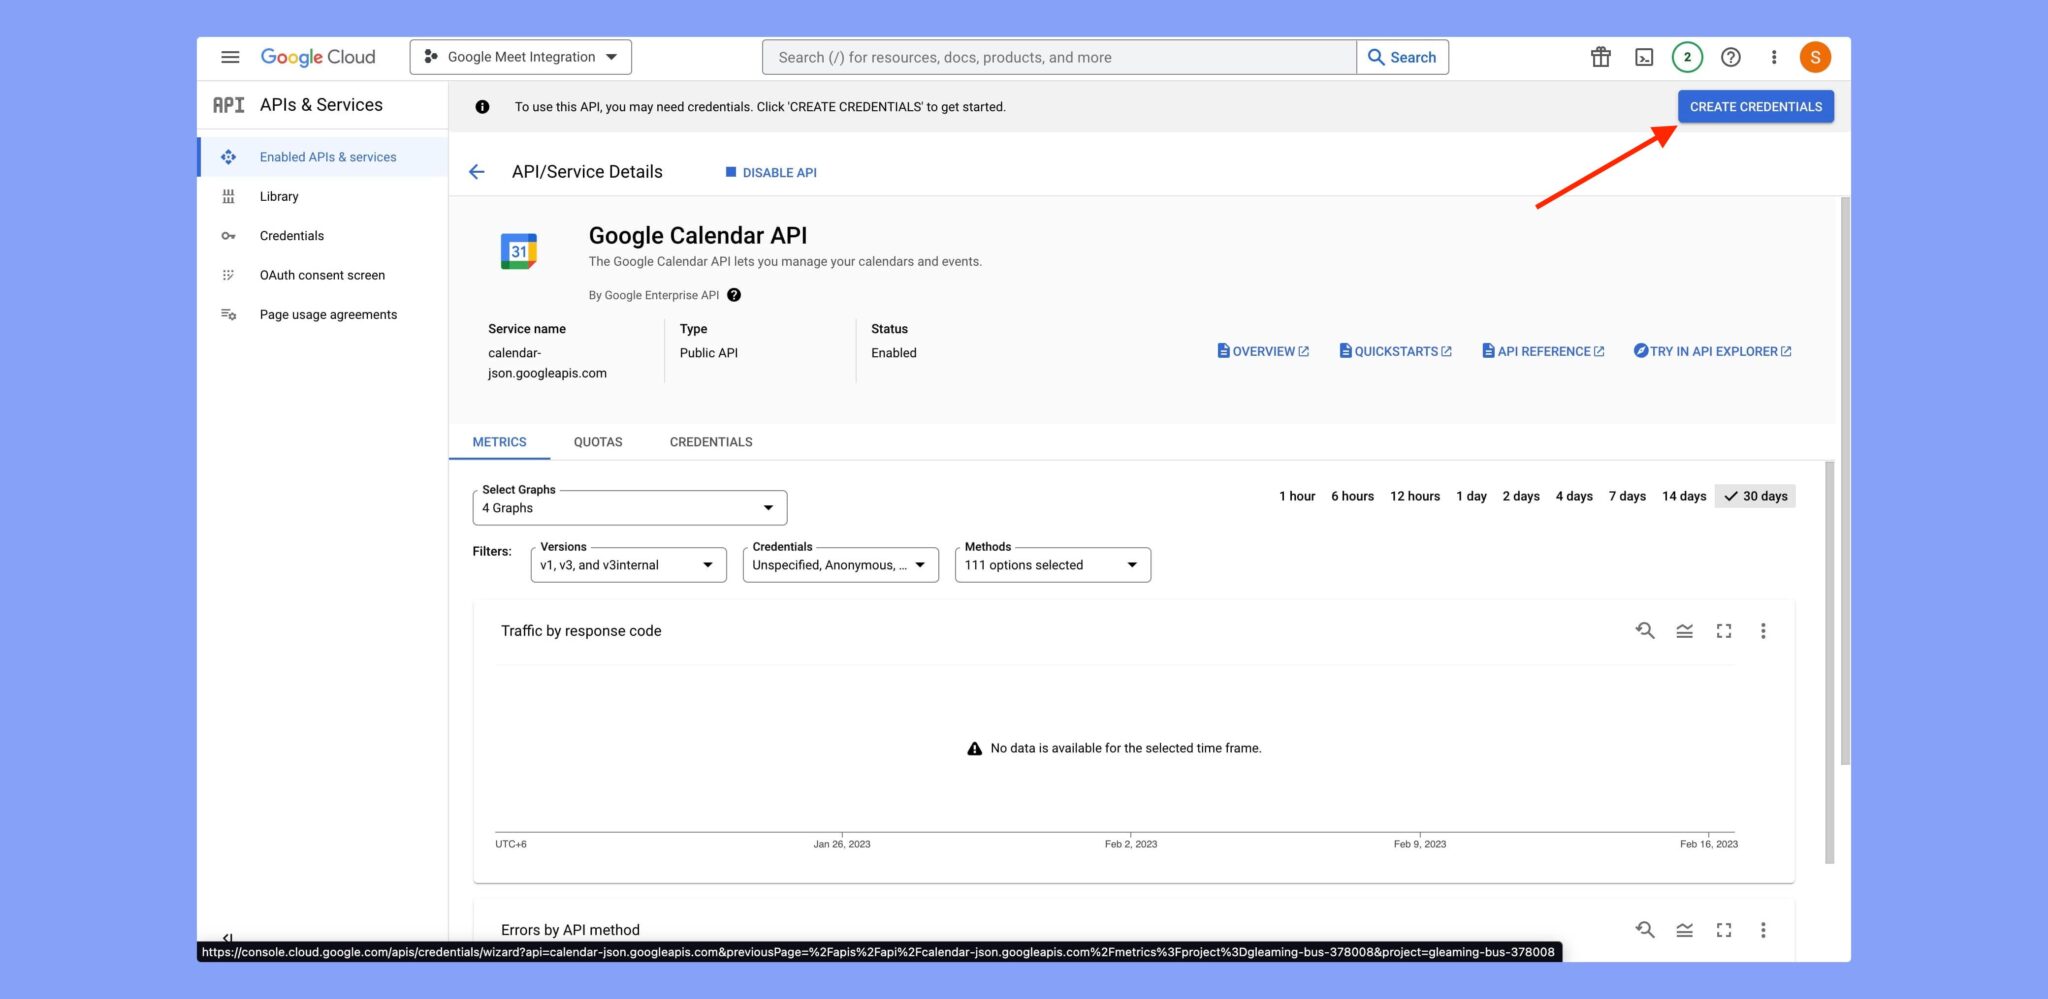Select the 1 hour time range

point(1297,495)
